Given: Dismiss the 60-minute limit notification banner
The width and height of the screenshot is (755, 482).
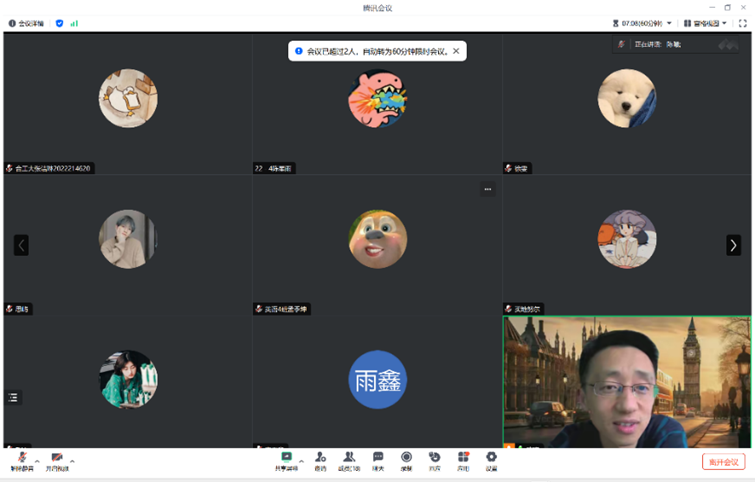Looking at the screenshot, I should [456, 50].
